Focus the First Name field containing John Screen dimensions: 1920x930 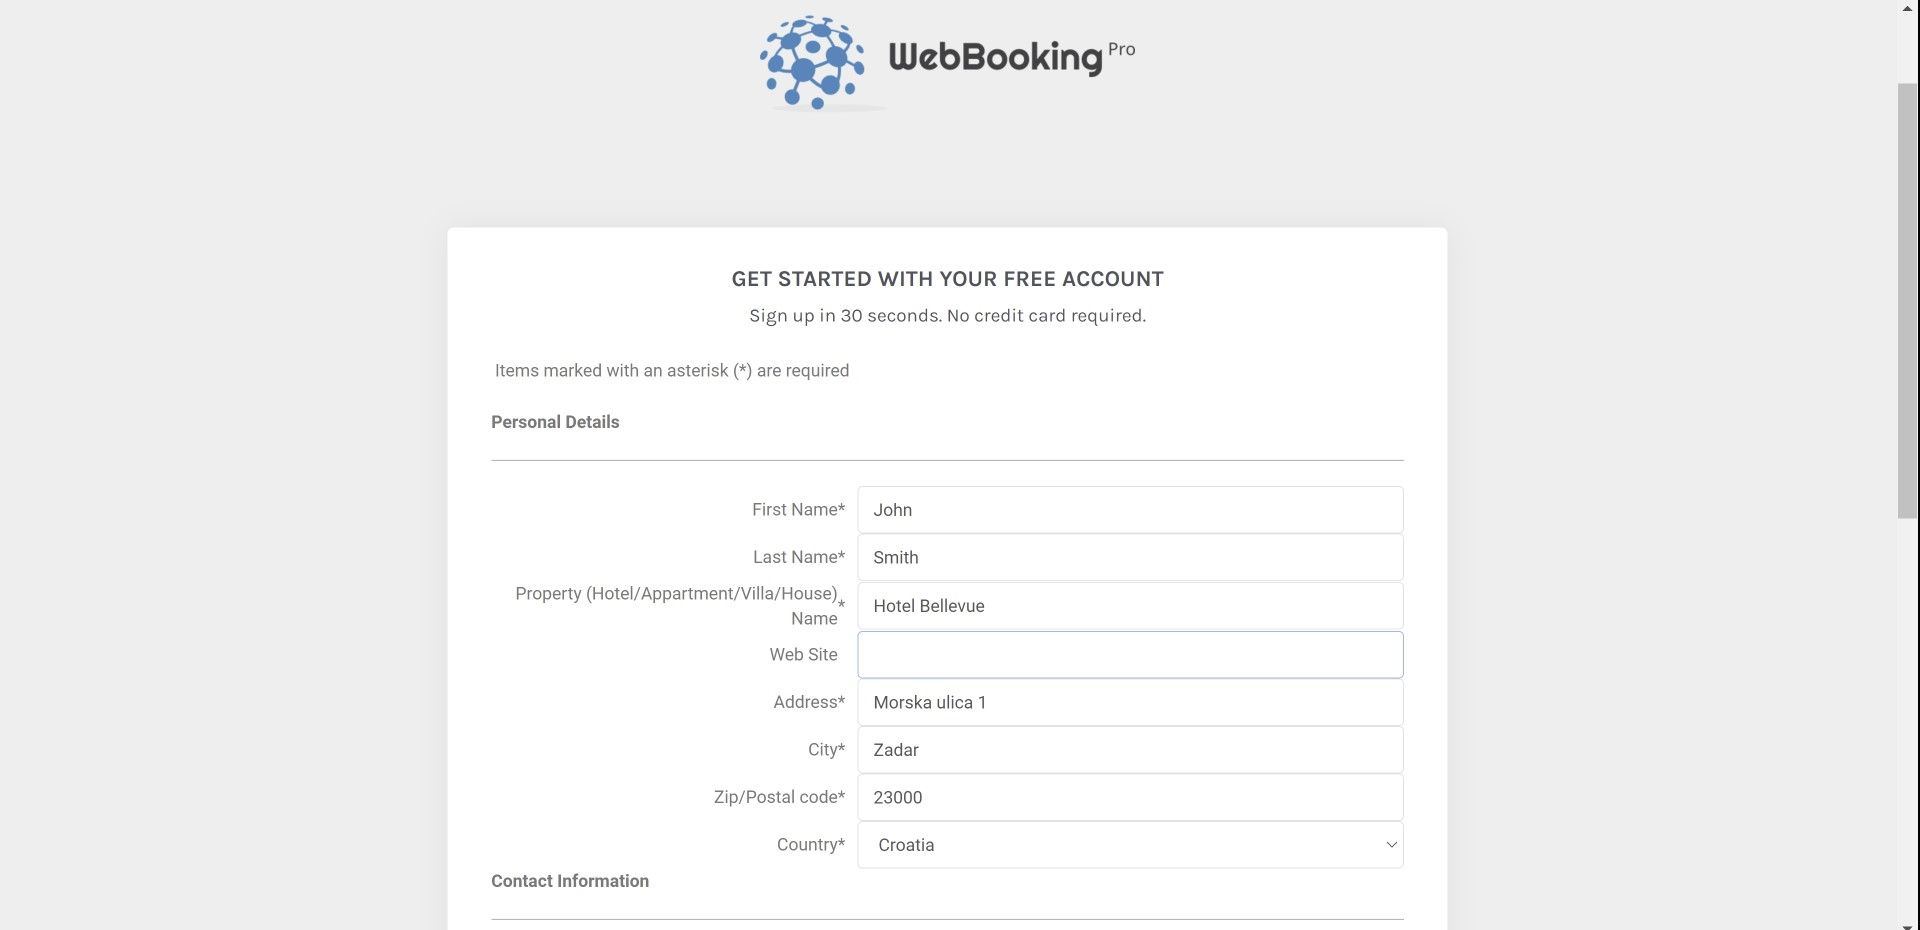click(1130, 510)
